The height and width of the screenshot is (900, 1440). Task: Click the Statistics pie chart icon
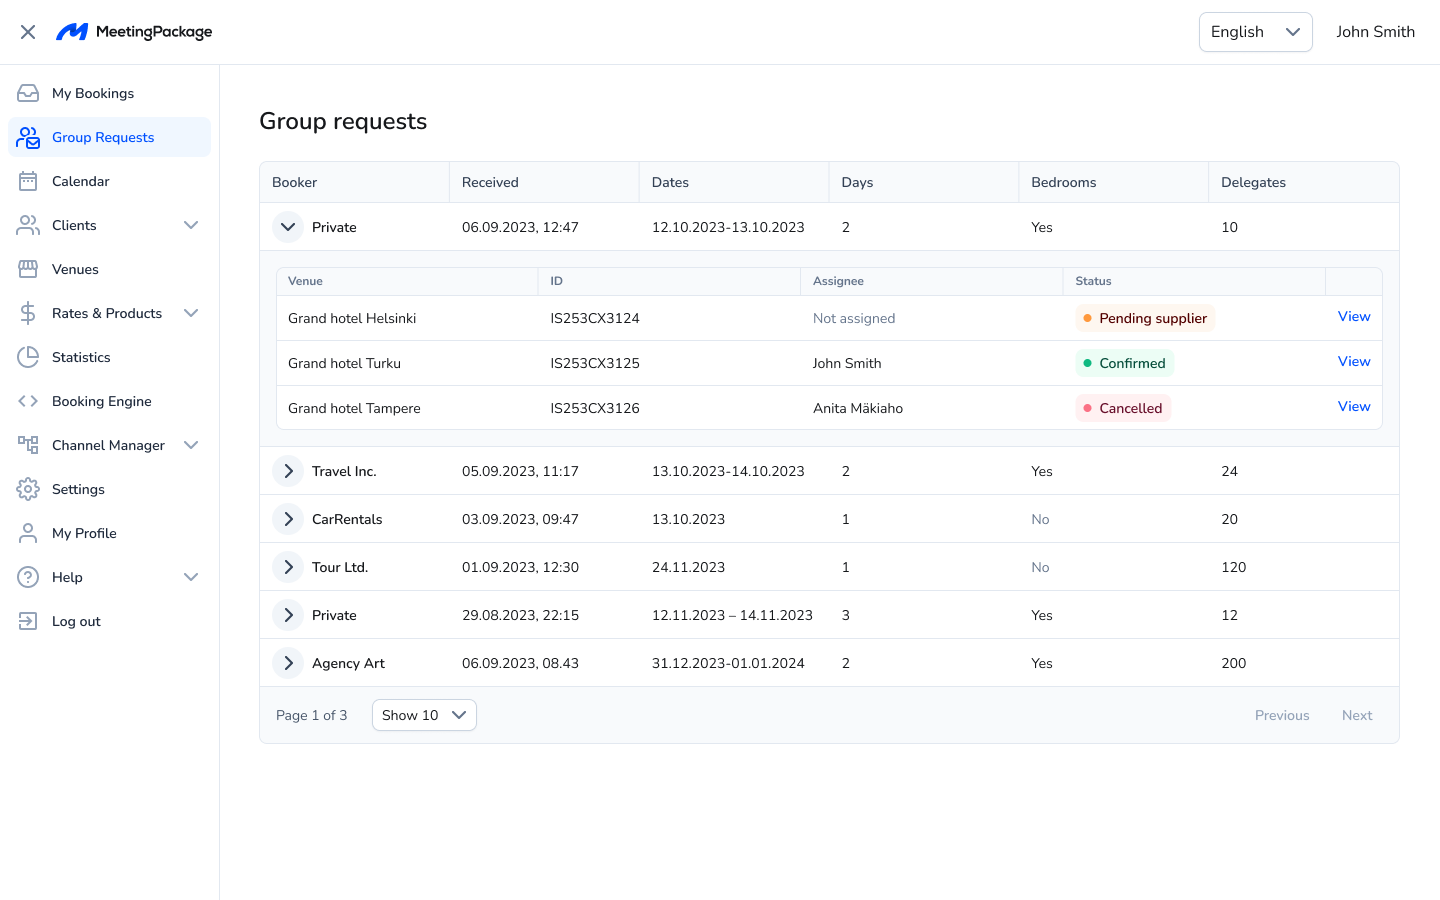click(x=28, y=357)
